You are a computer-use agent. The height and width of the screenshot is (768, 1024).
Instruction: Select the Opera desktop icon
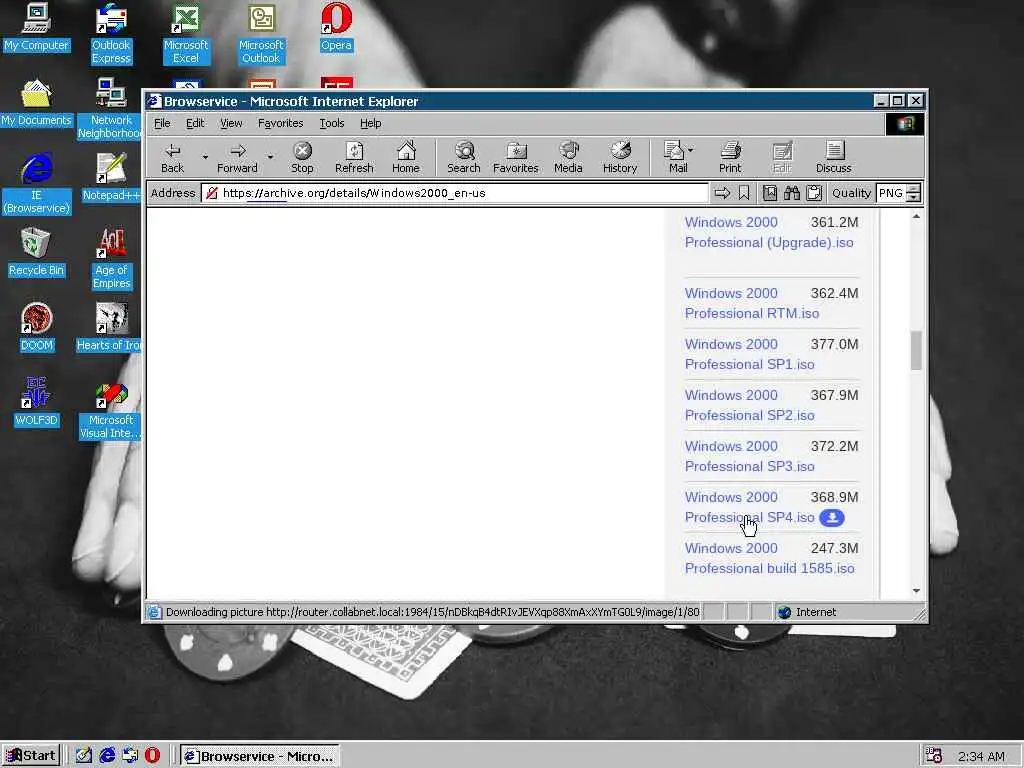point(336,27)
